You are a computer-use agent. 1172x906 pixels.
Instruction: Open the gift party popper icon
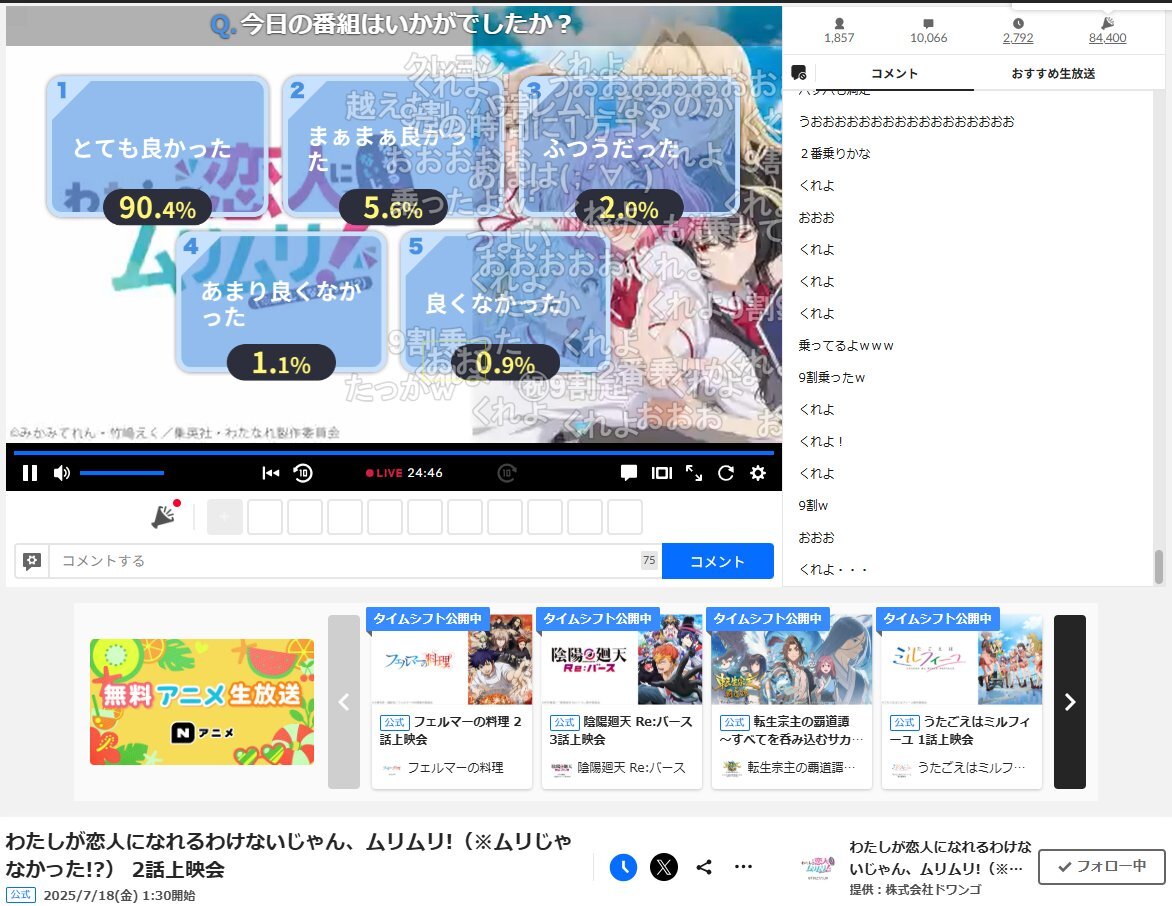tap(164, 515)
